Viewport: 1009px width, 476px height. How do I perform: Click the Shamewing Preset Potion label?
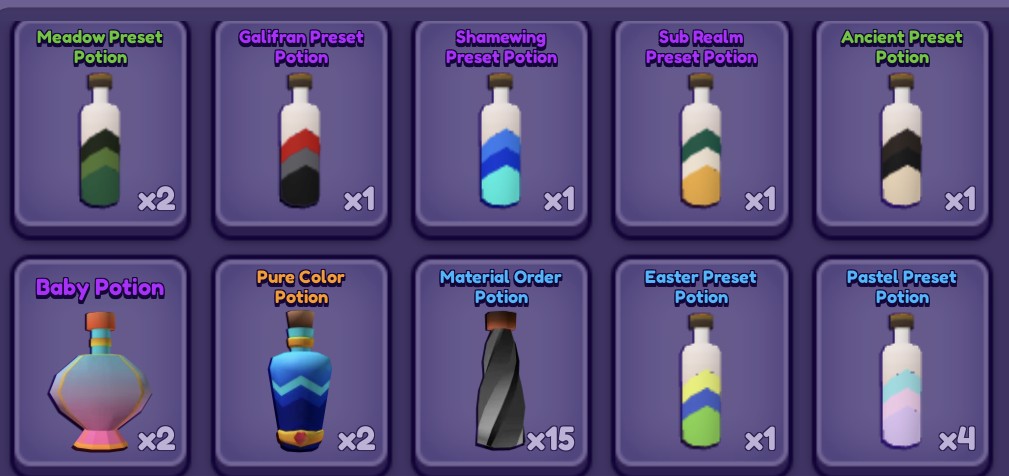tap(501, 47)
